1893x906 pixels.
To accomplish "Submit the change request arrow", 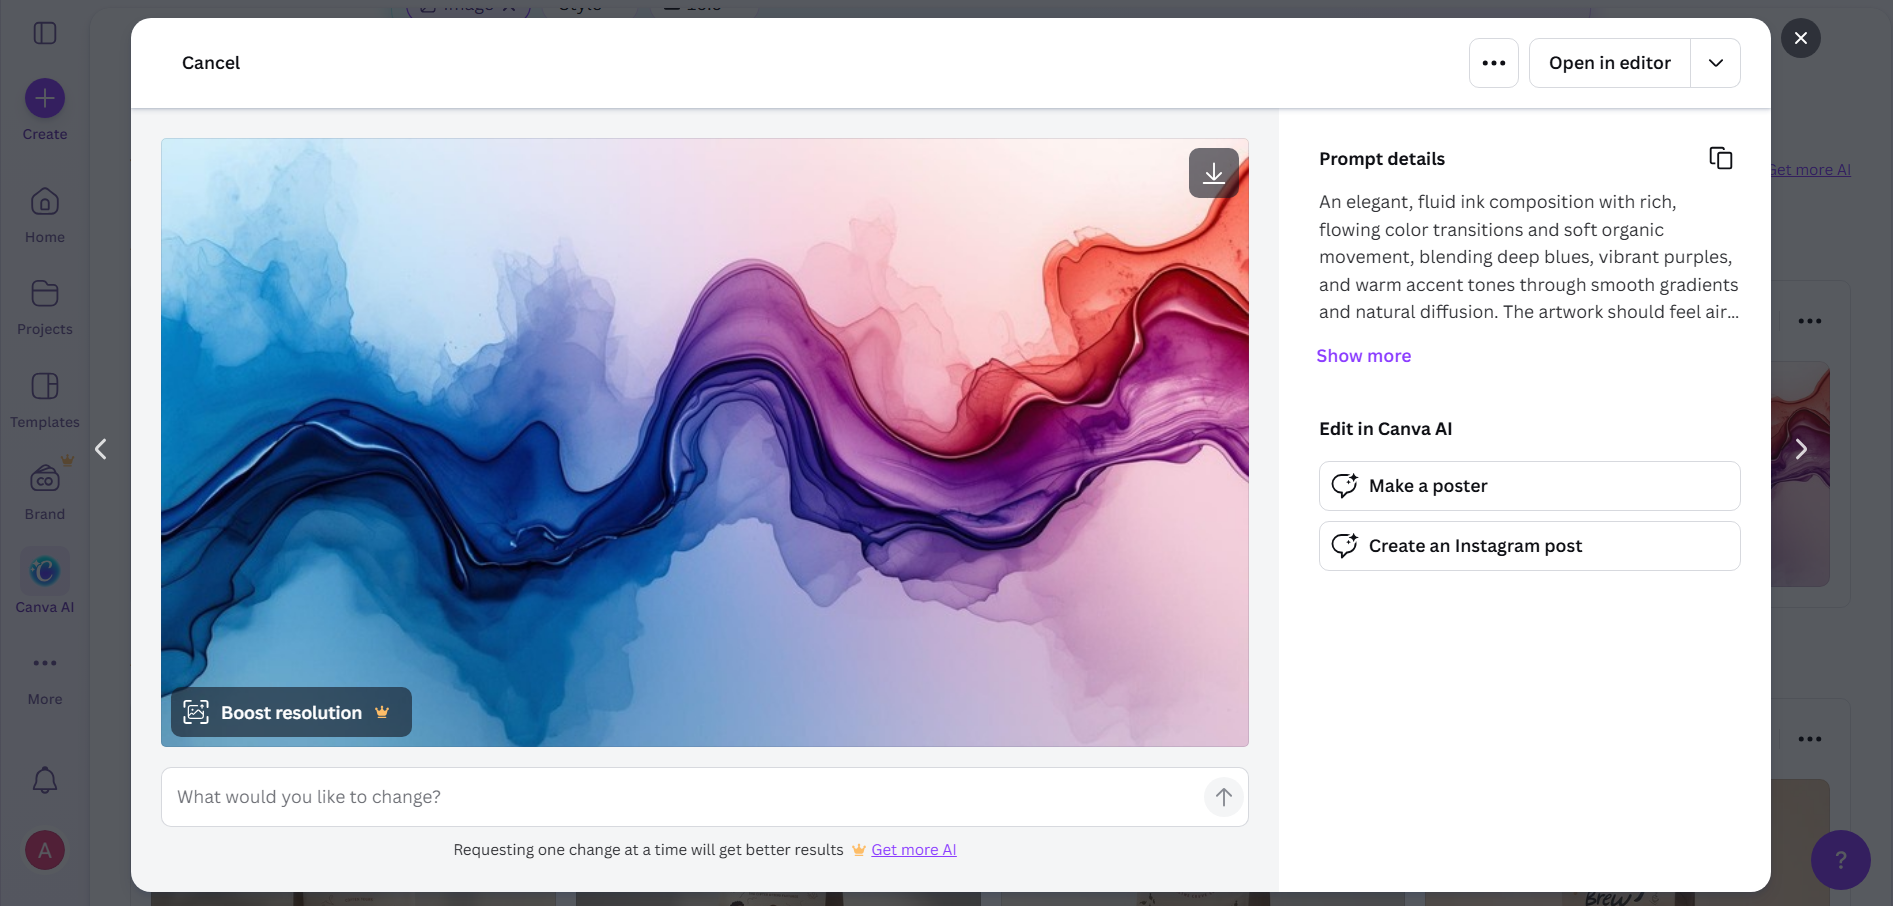I will pyautogui.click(x=1223, y=797).
